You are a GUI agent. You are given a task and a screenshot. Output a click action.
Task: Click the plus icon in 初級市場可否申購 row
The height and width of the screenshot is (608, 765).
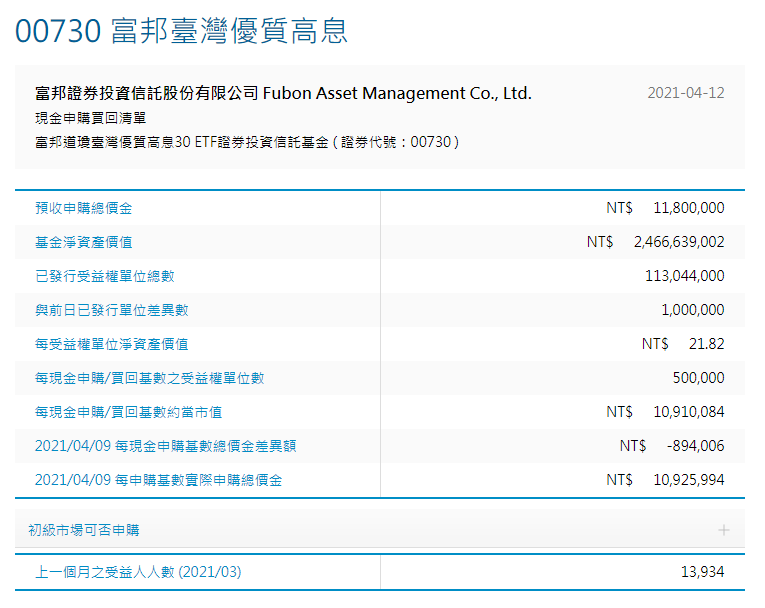click(x=724, y=530)
